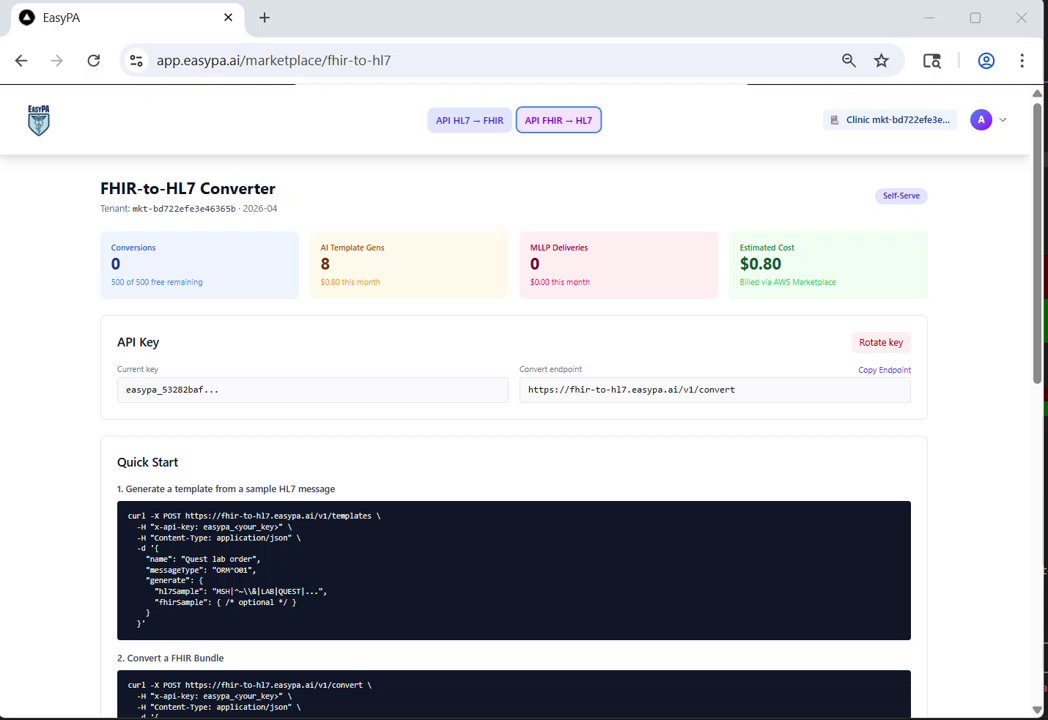The width and height of the screenshot is (1048, 720).
Task: Reload the page with the refresh icon
Action: click(94, 61)
